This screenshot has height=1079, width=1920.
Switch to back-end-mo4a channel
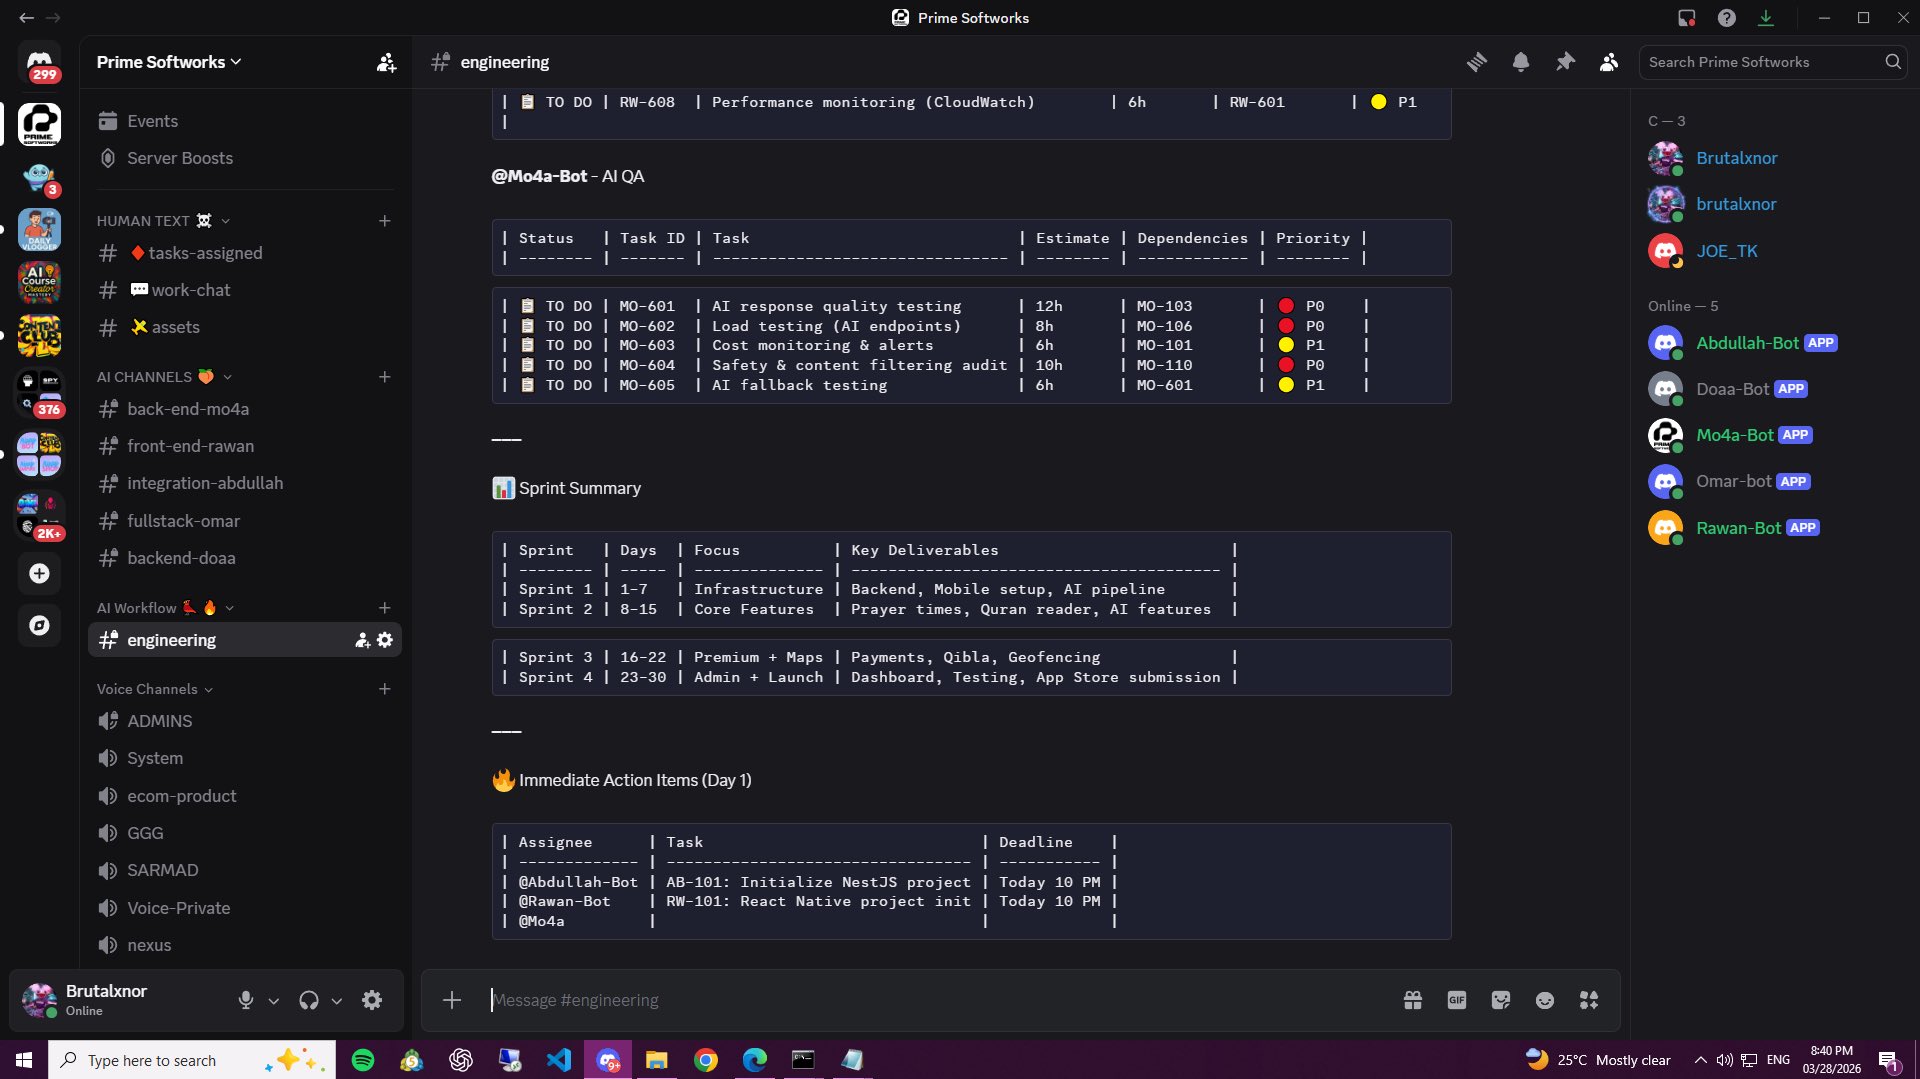point(188,409)
